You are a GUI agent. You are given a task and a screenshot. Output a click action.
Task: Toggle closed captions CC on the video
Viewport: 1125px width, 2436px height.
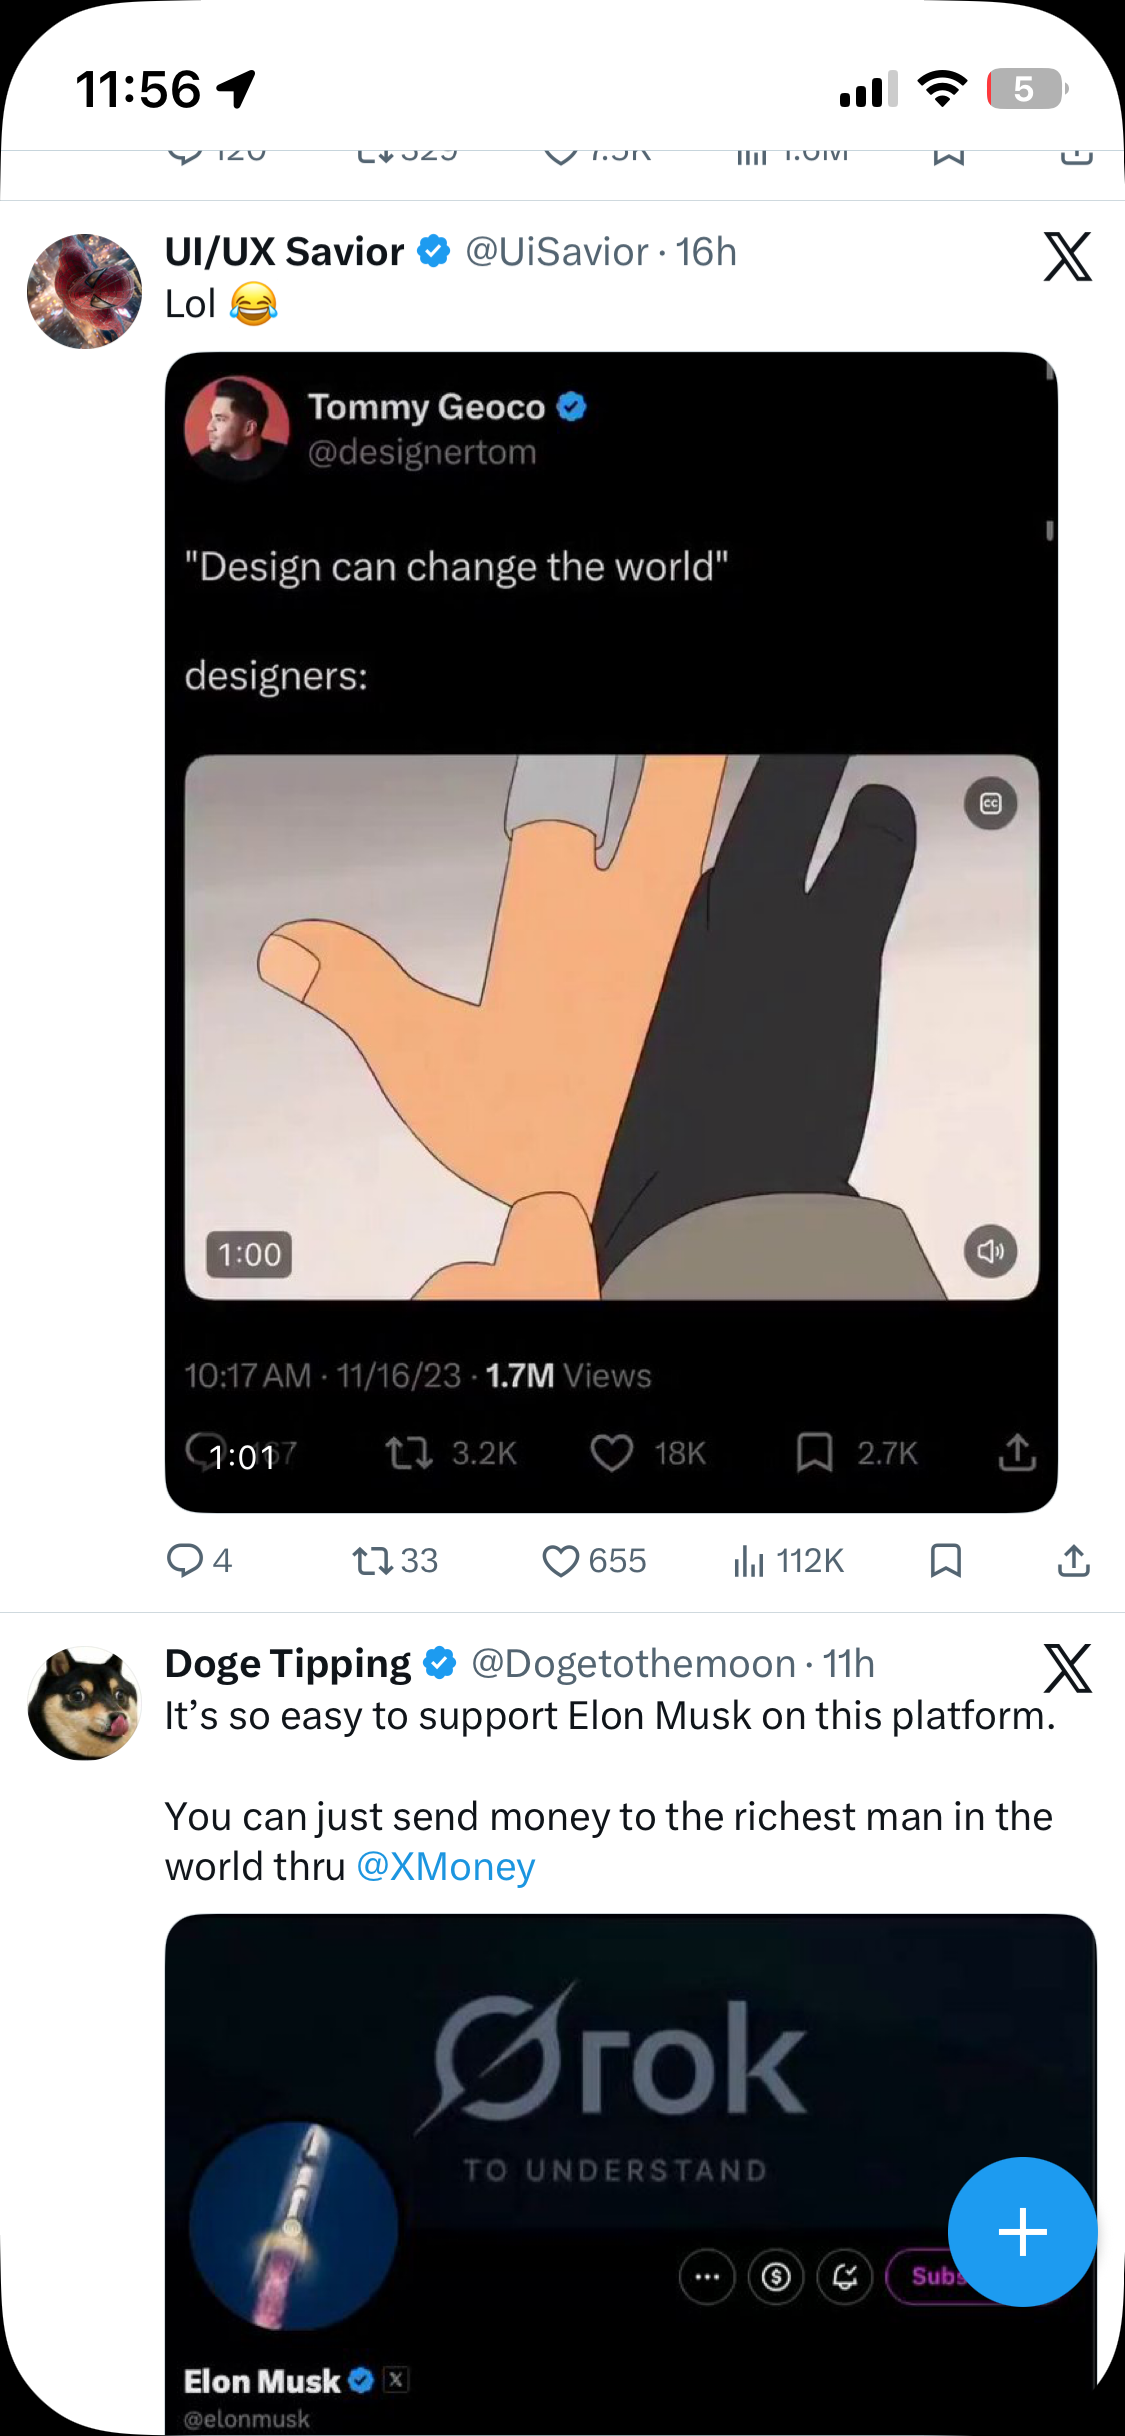tap(990, 804)
